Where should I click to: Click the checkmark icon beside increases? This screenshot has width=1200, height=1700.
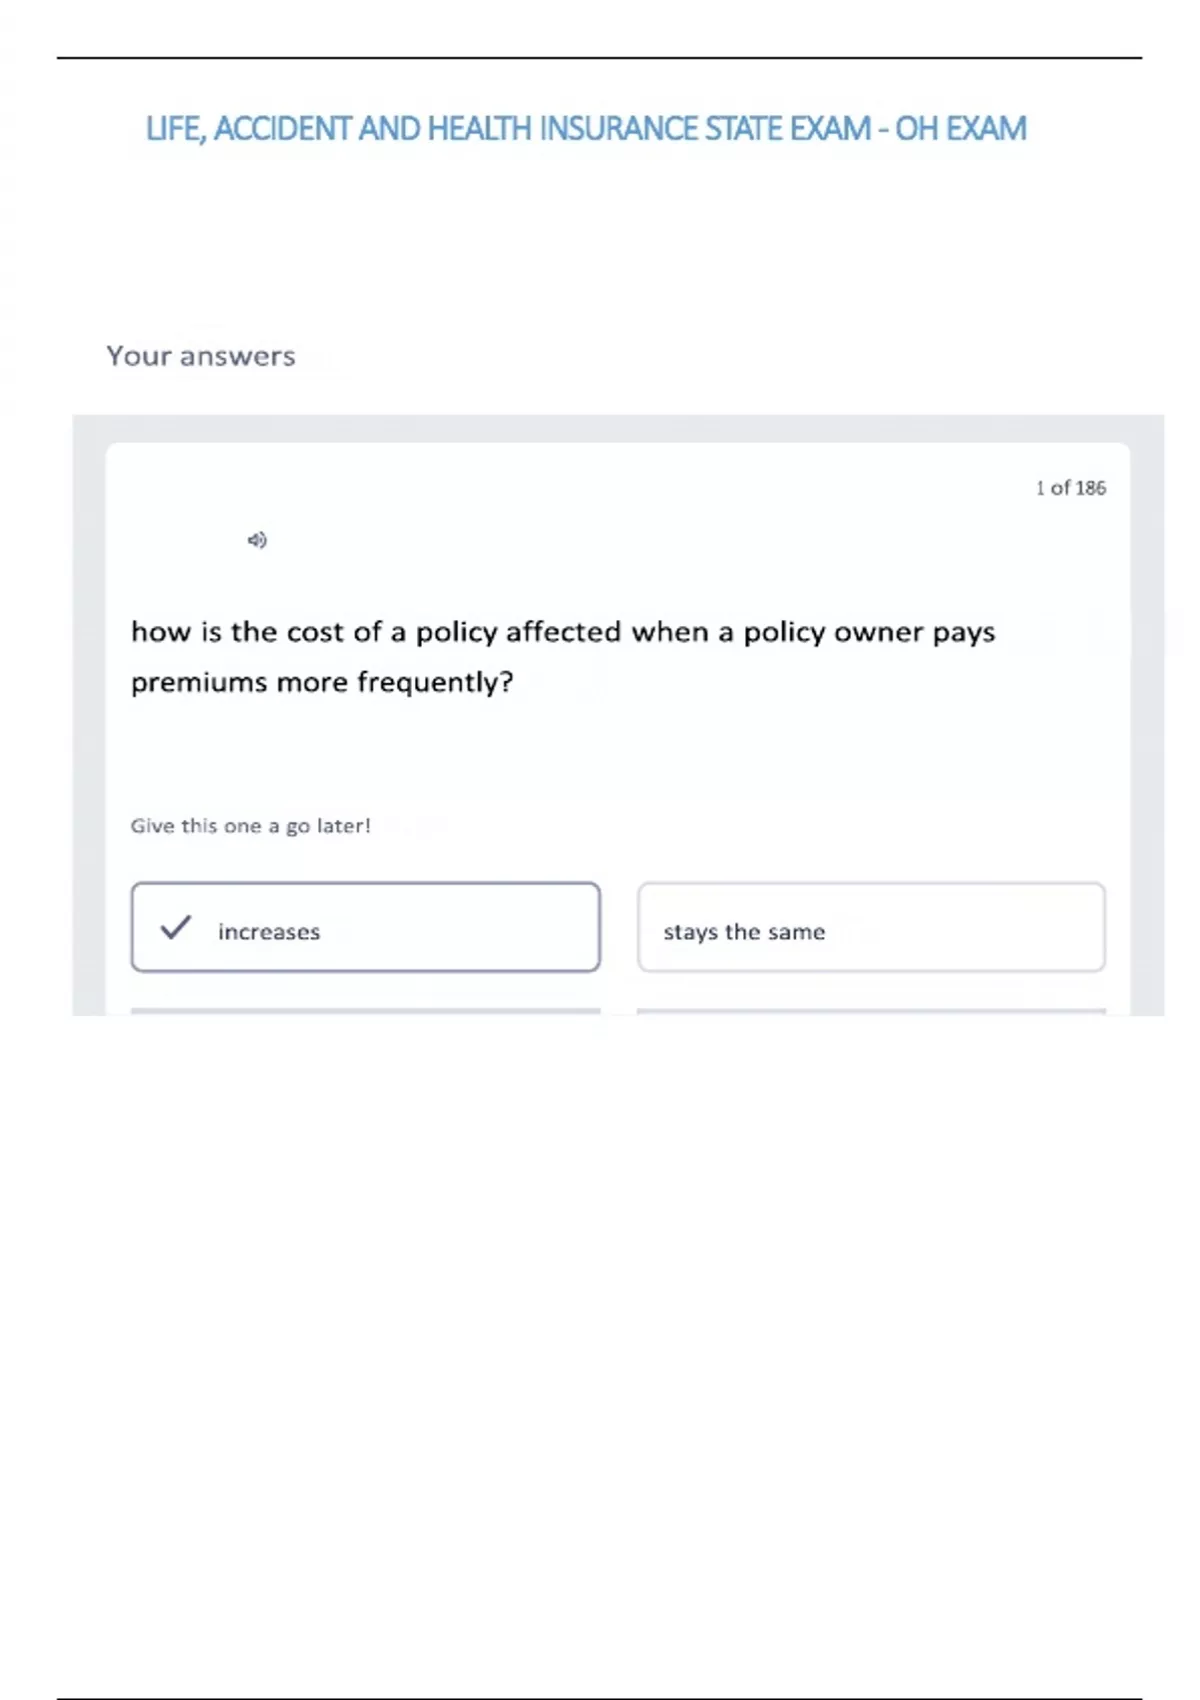coord(175,927)
